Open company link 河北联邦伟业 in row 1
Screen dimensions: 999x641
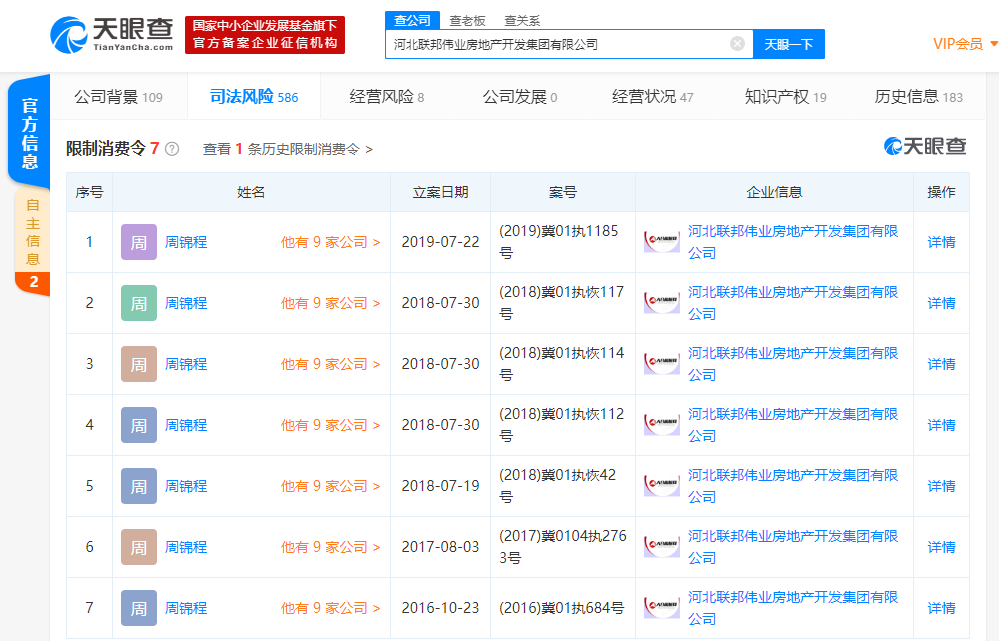tap(793, 242)
